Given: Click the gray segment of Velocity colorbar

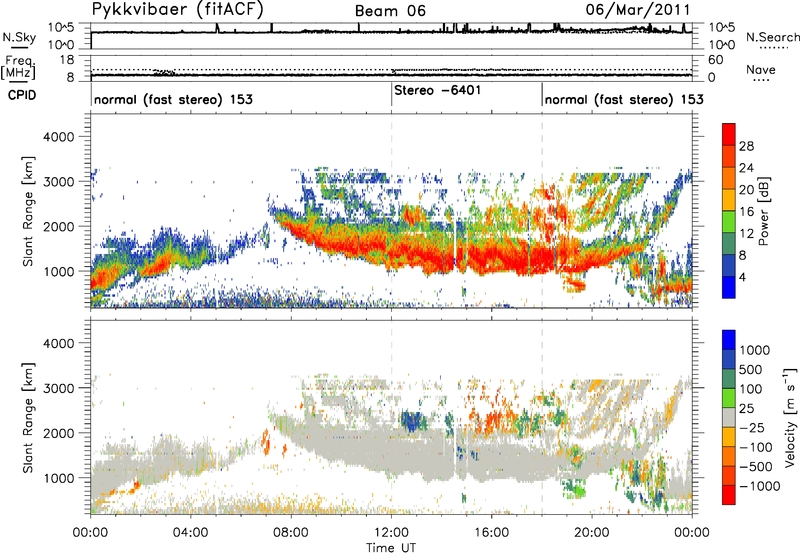Looking at the screenshot, I should [729, 417].
